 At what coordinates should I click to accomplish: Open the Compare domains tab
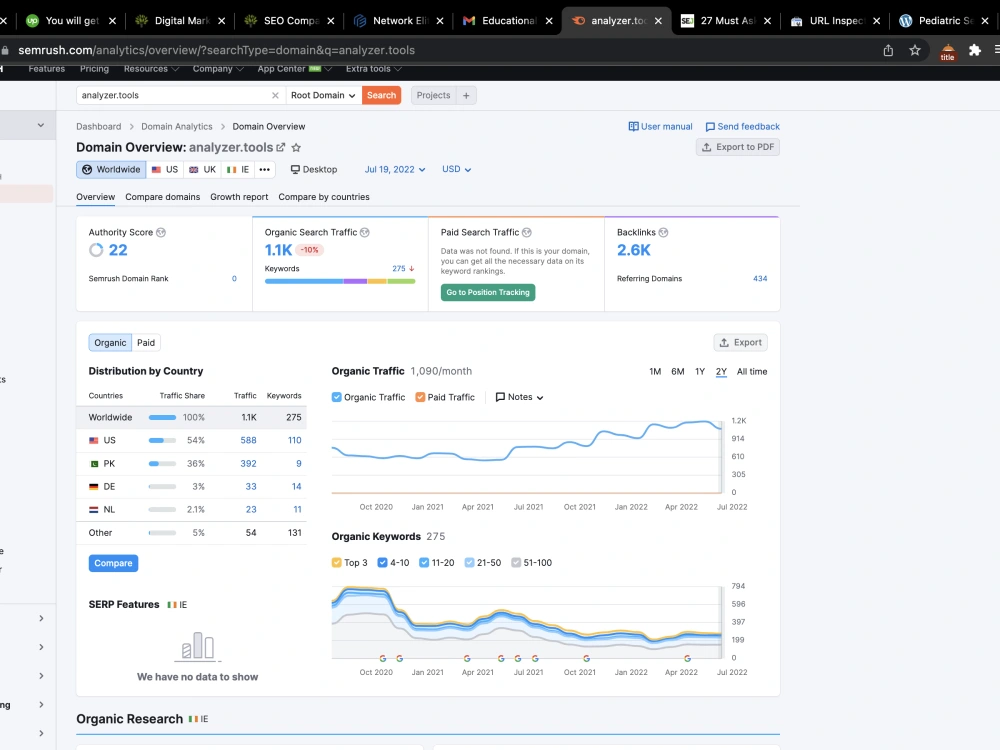pyautogui.click(x=163, y=197)
